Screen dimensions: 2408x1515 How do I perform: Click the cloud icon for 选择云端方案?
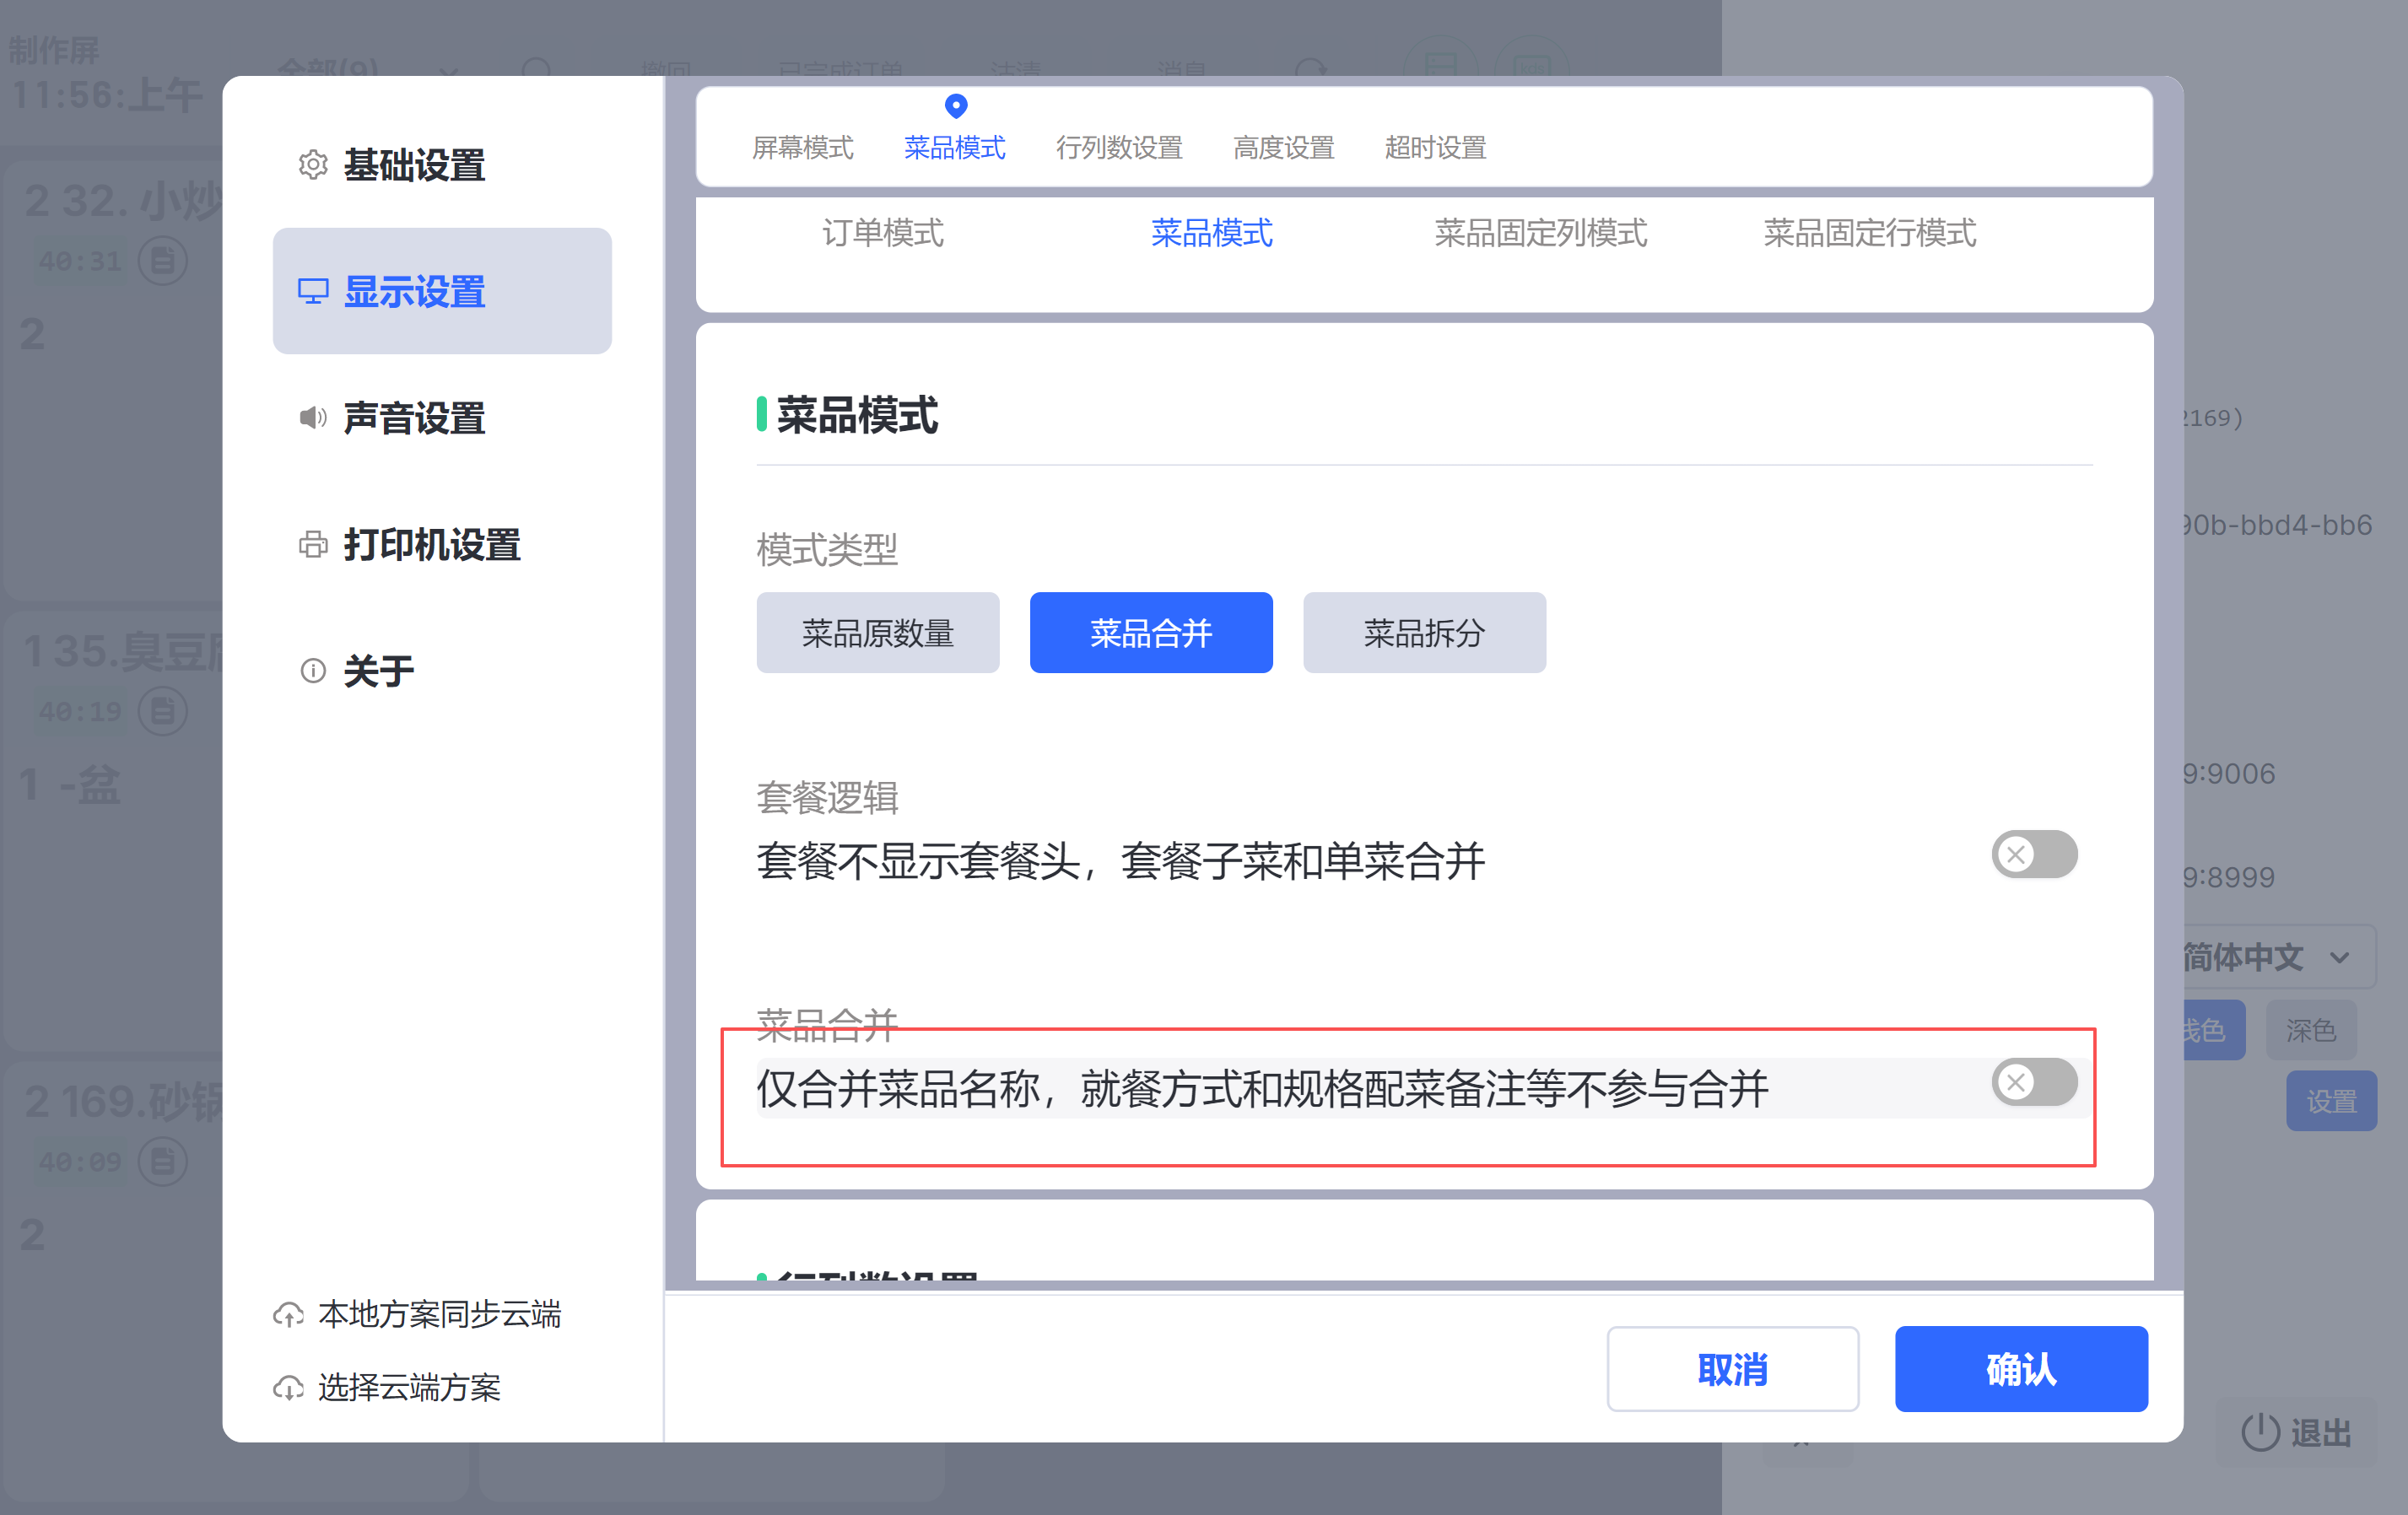289,1387
